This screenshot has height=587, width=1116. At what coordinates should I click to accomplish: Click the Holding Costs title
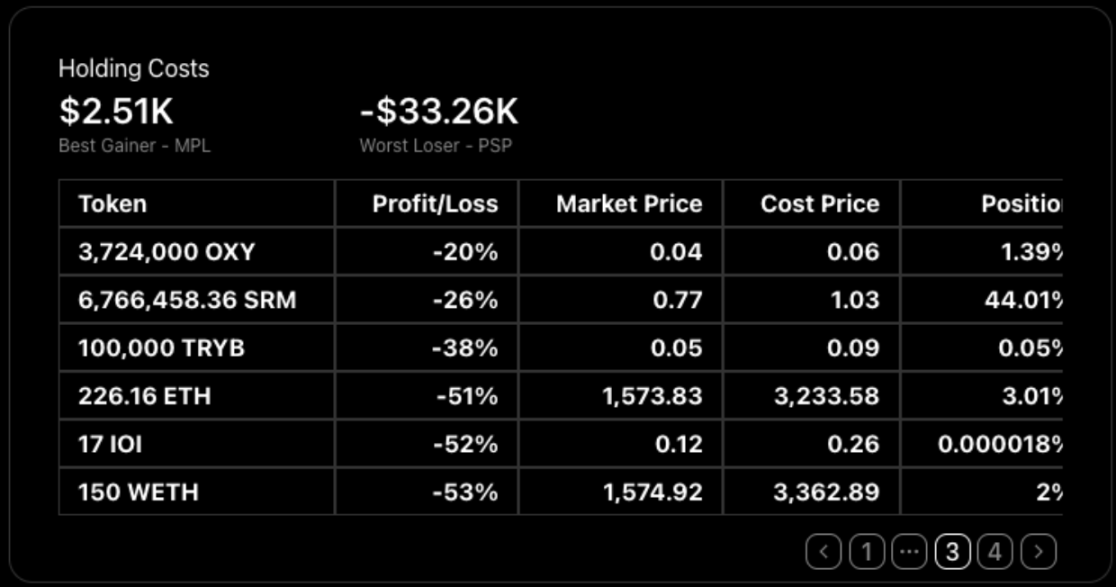134,69
